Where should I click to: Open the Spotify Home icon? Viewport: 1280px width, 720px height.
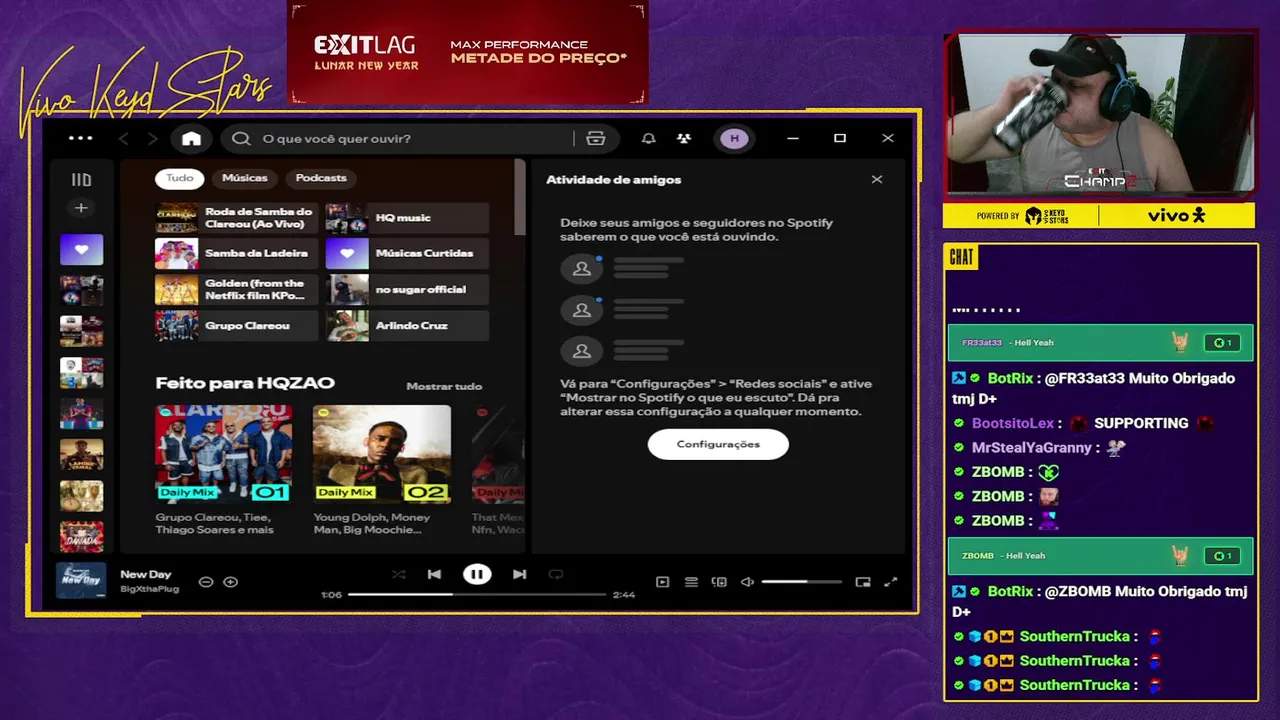click(191, 138)
